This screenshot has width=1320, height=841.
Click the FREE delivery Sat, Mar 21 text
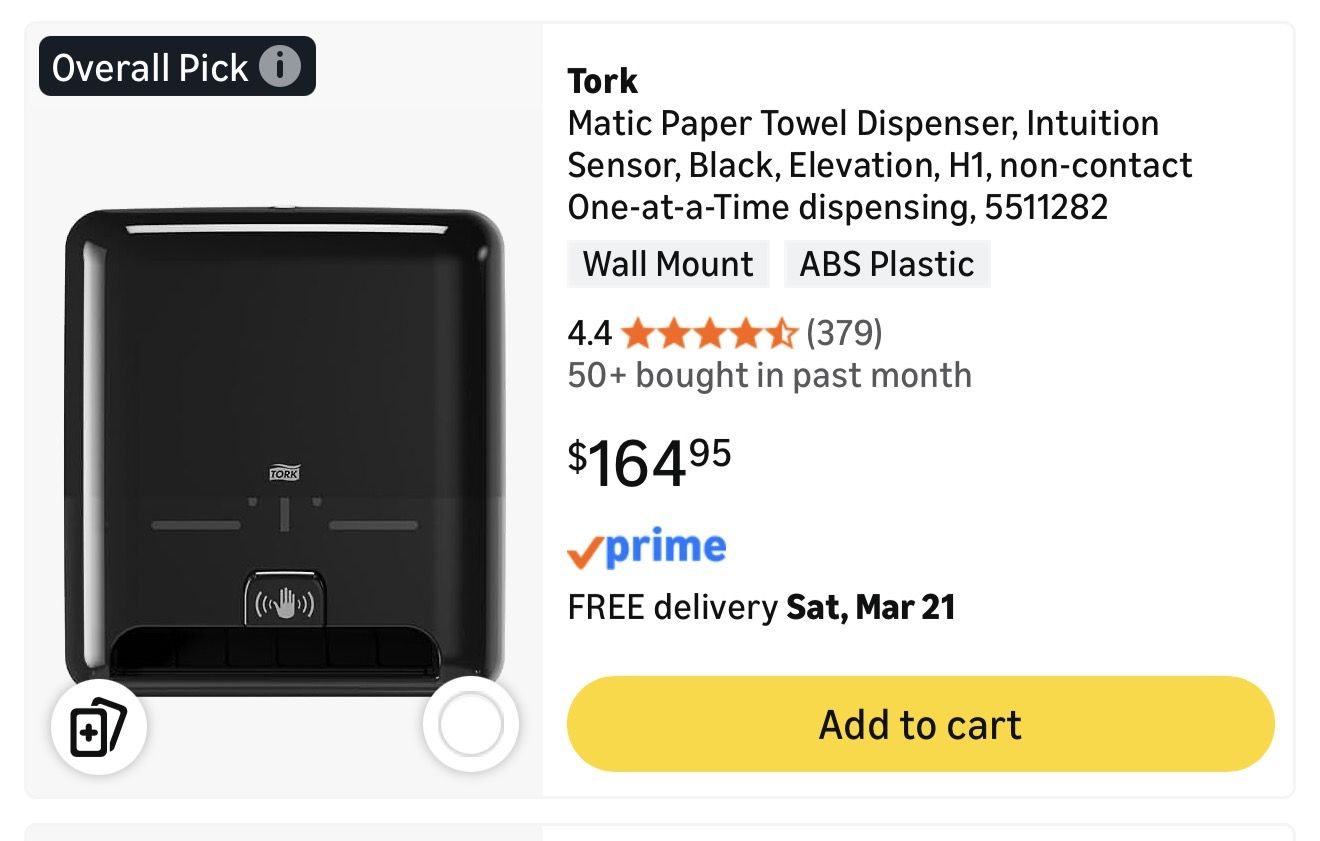pos(761,607)
